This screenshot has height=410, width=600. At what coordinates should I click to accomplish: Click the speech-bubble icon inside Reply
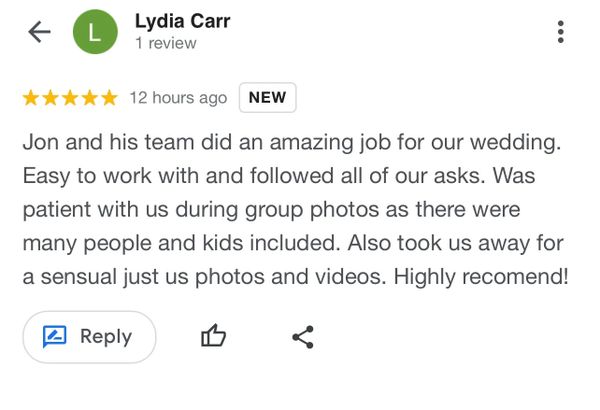54,337
